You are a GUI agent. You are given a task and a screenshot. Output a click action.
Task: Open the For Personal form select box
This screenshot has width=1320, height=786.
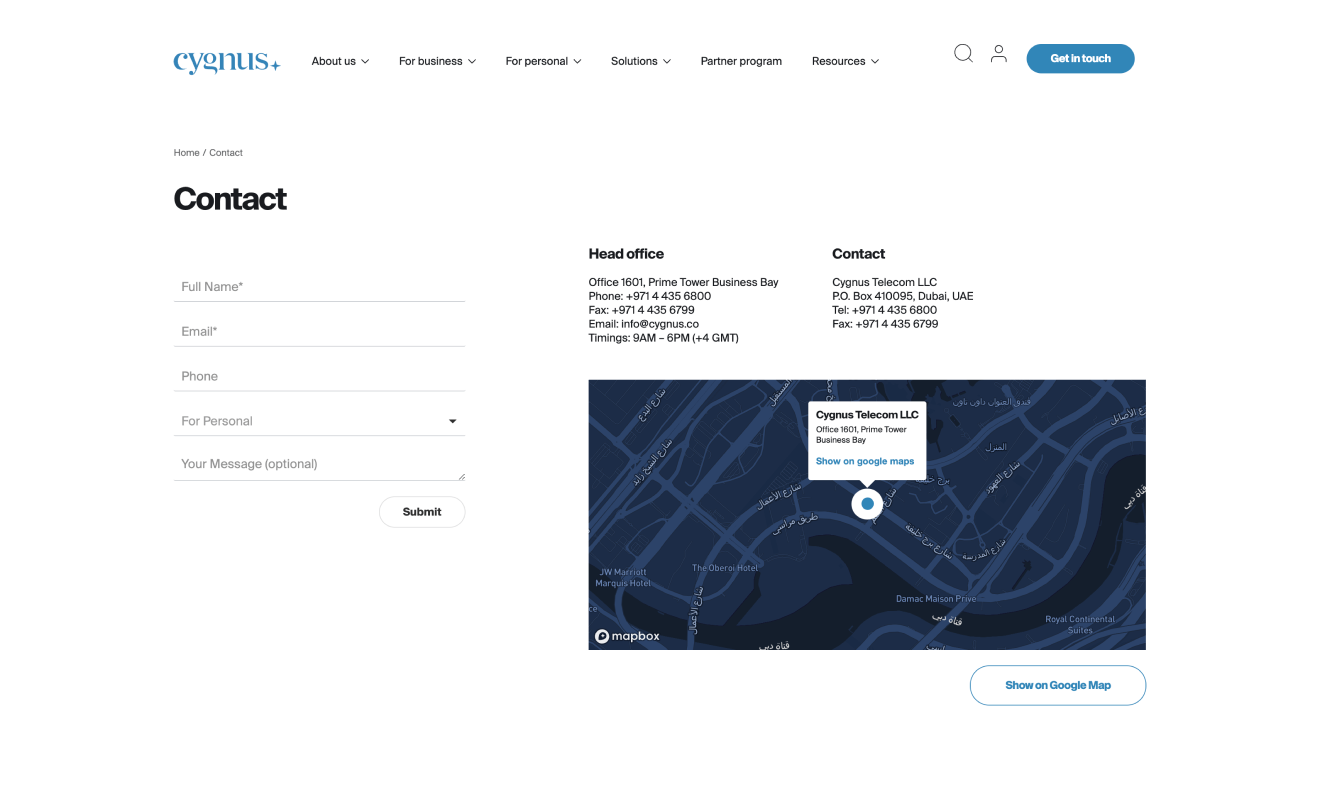coord(319,421)
